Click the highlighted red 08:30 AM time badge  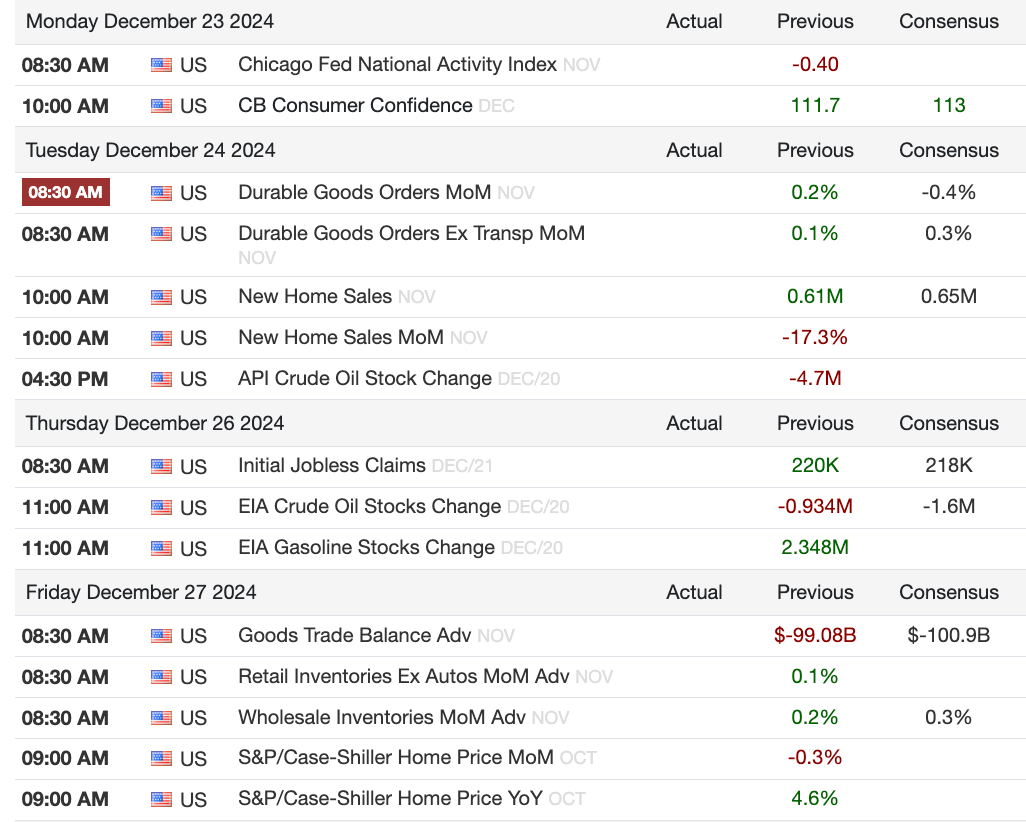click(x=66, y=192)
